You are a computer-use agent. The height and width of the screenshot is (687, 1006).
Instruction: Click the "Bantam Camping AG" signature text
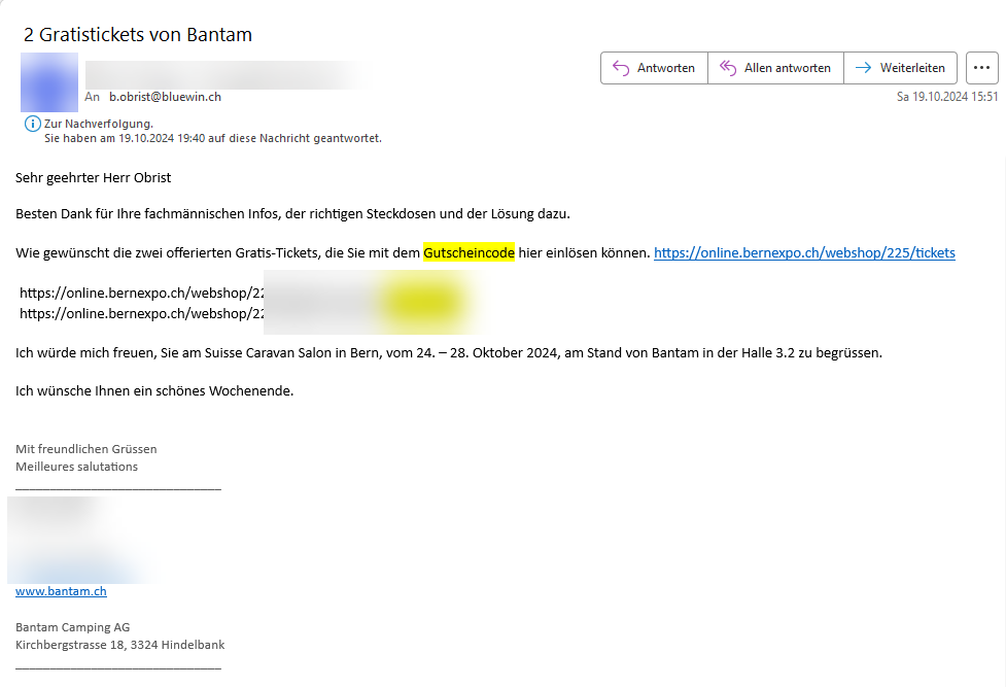point(73,627)
